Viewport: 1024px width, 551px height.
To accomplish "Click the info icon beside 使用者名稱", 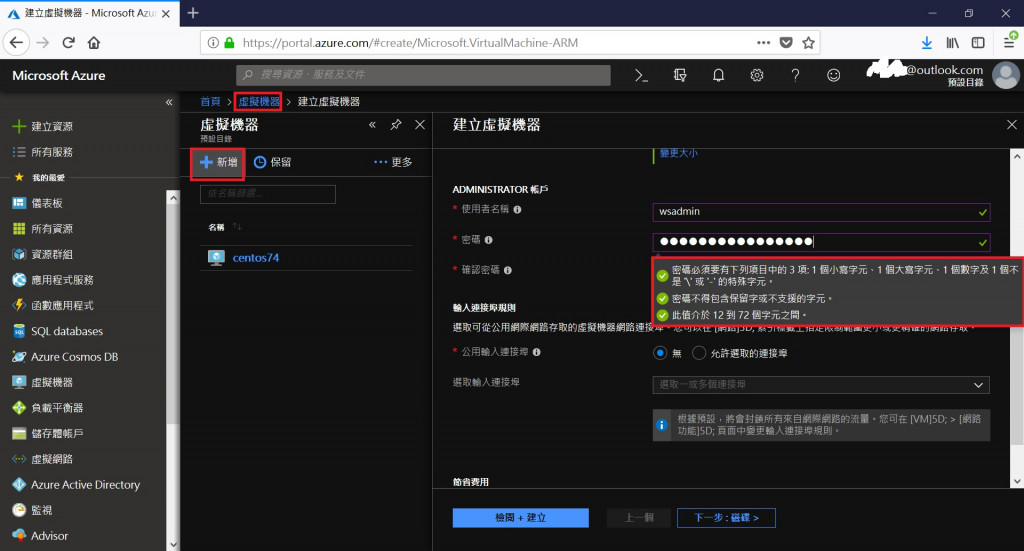I will 517,210.
